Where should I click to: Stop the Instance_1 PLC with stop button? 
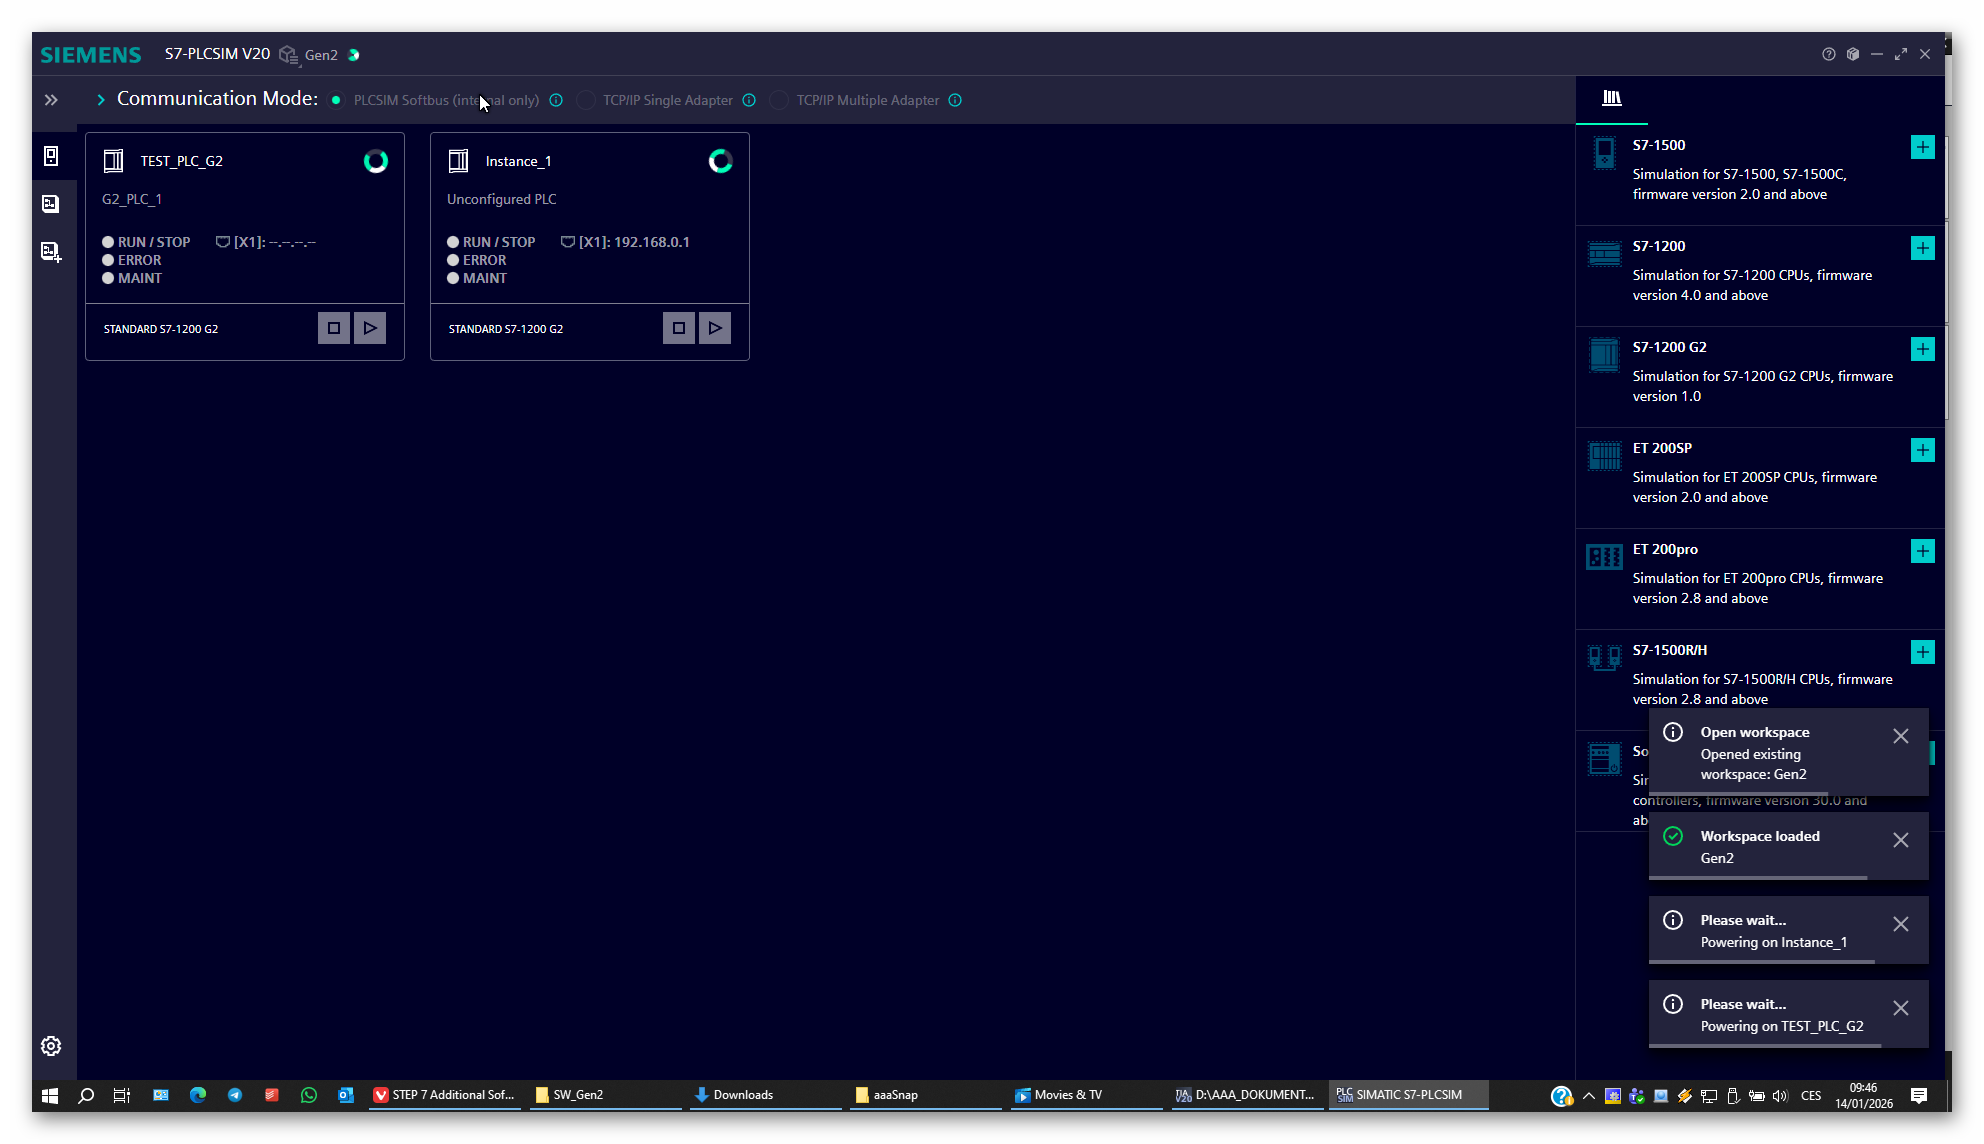pyautogui.click(x=678, y=328)
